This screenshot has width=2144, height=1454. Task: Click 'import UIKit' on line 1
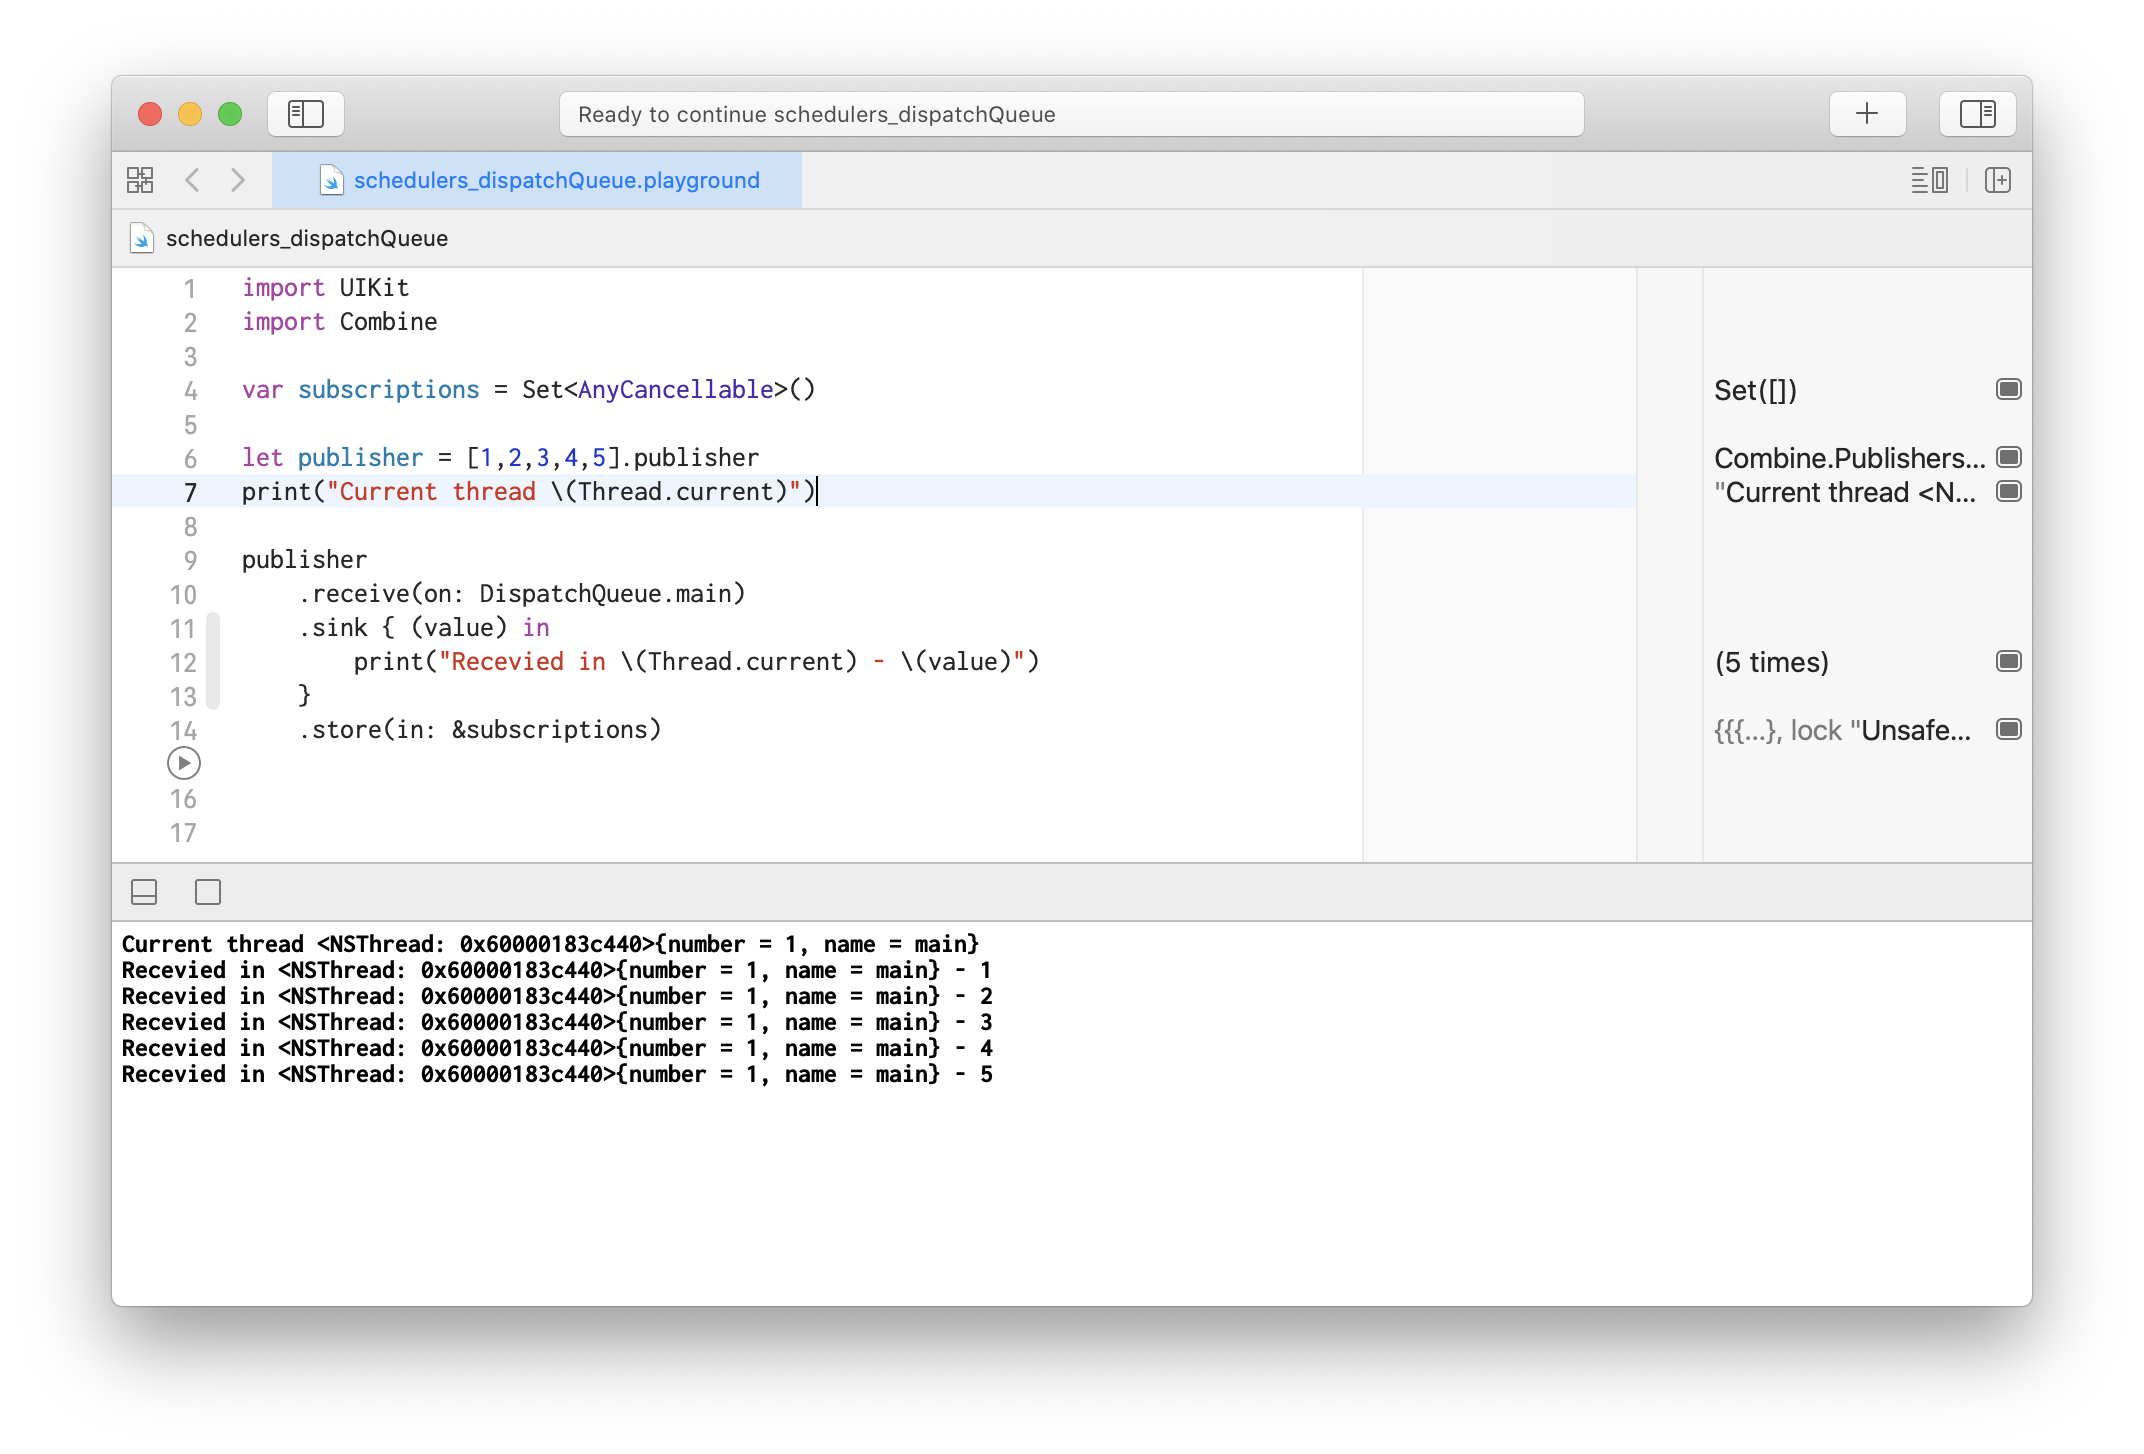(x=326, y=288)
